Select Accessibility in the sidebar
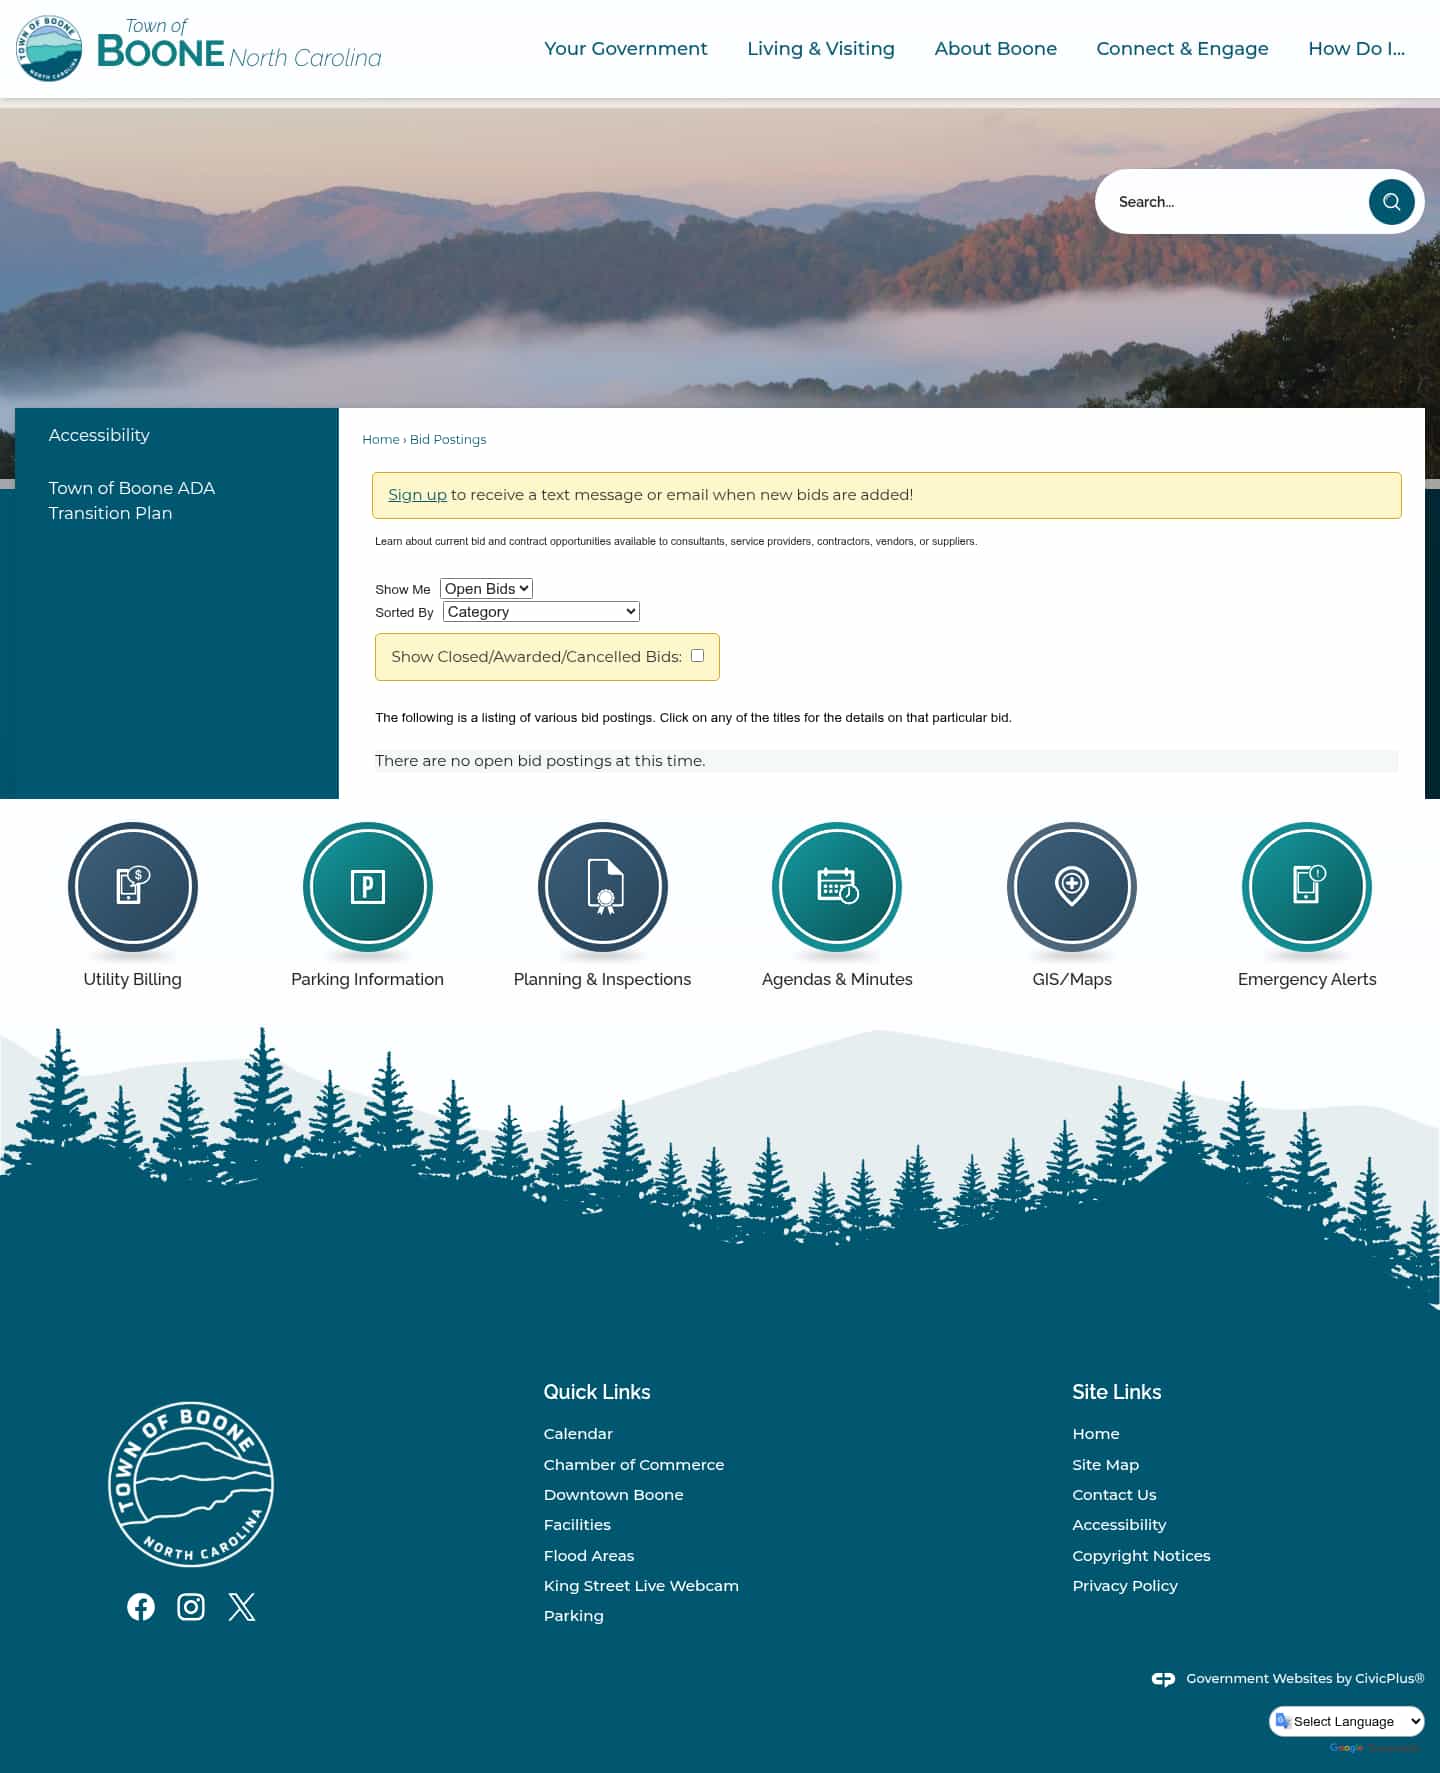Viewport: 1440px width, 1773px height. click(x=99, y=435)
